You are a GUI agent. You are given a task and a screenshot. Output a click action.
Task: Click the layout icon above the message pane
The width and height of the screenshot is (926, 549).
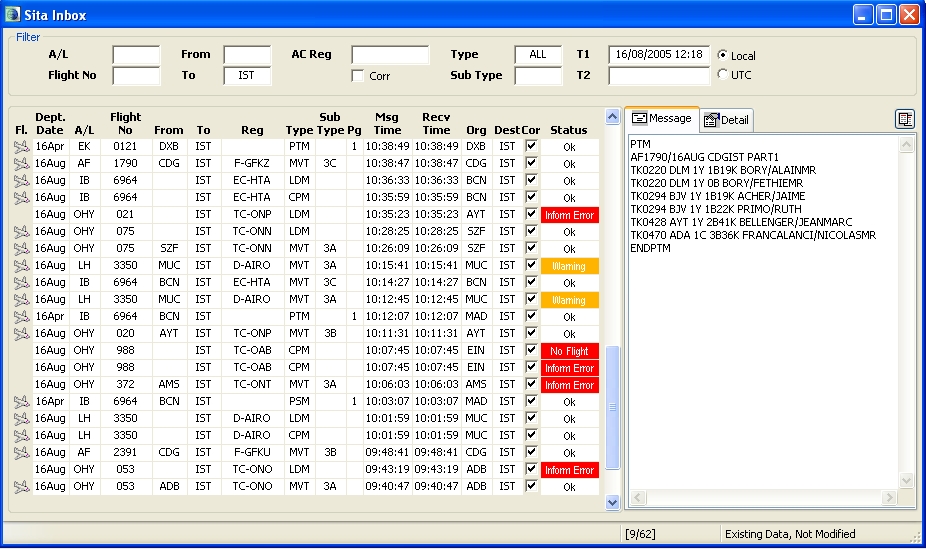point(904,119)
